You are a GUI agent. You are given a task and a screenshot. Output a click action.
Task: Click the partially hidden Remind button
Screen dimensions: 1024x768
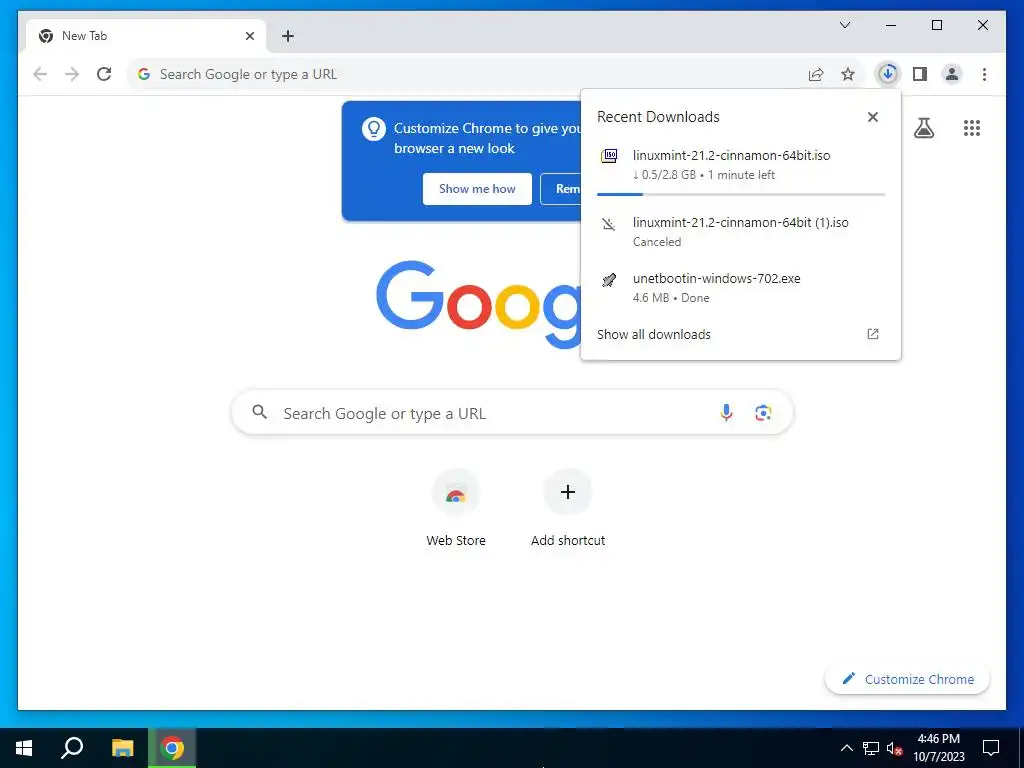pos(561,189)
